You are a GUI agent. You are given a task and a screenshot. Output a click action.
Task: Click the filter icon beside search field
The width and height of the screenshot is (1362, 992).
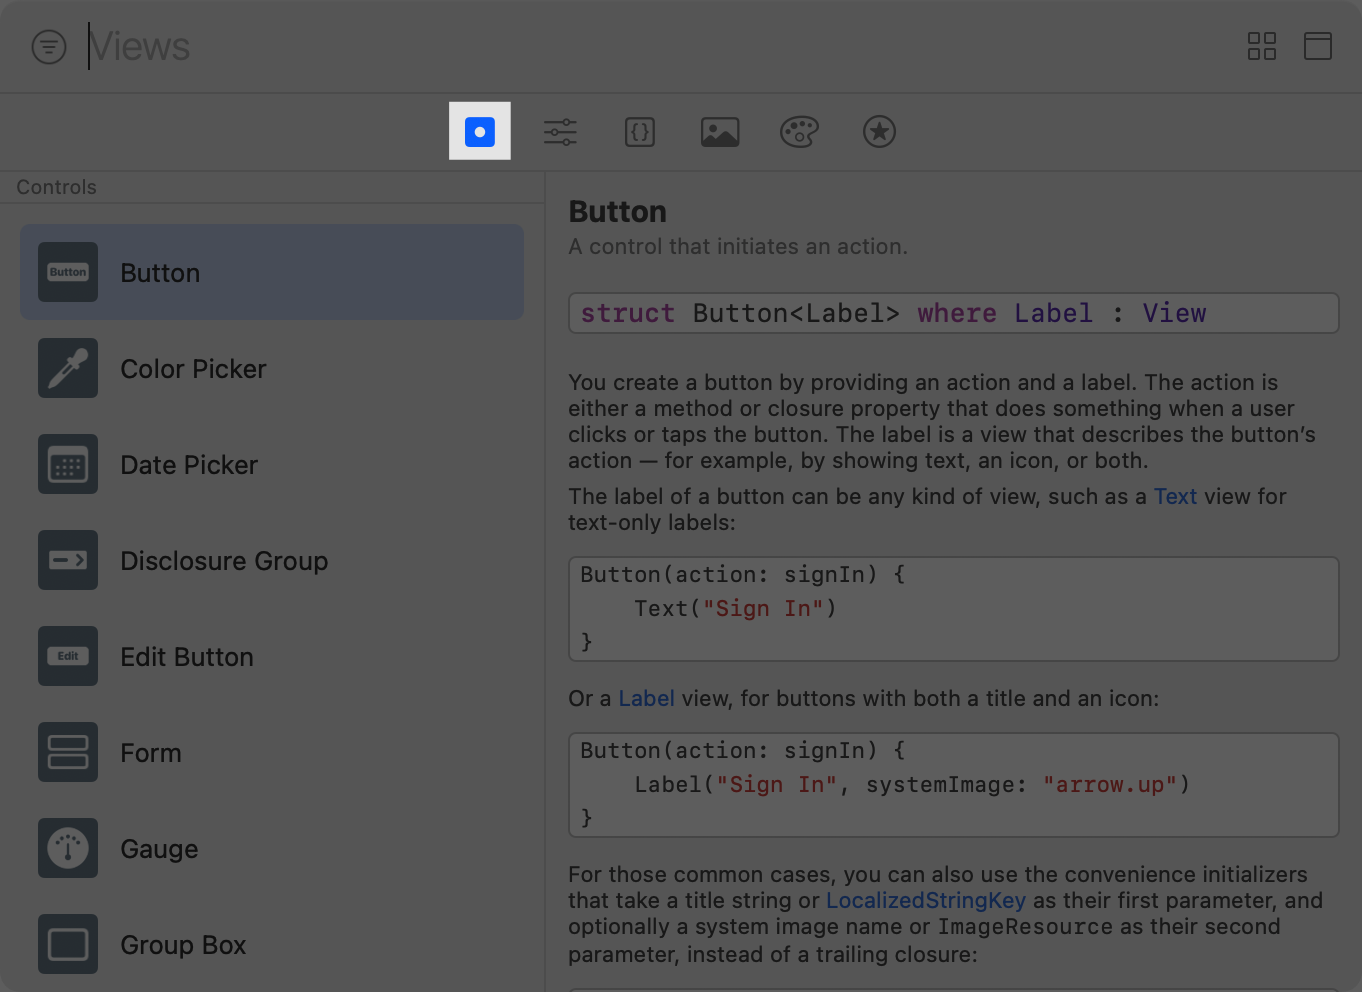(49, 46)
